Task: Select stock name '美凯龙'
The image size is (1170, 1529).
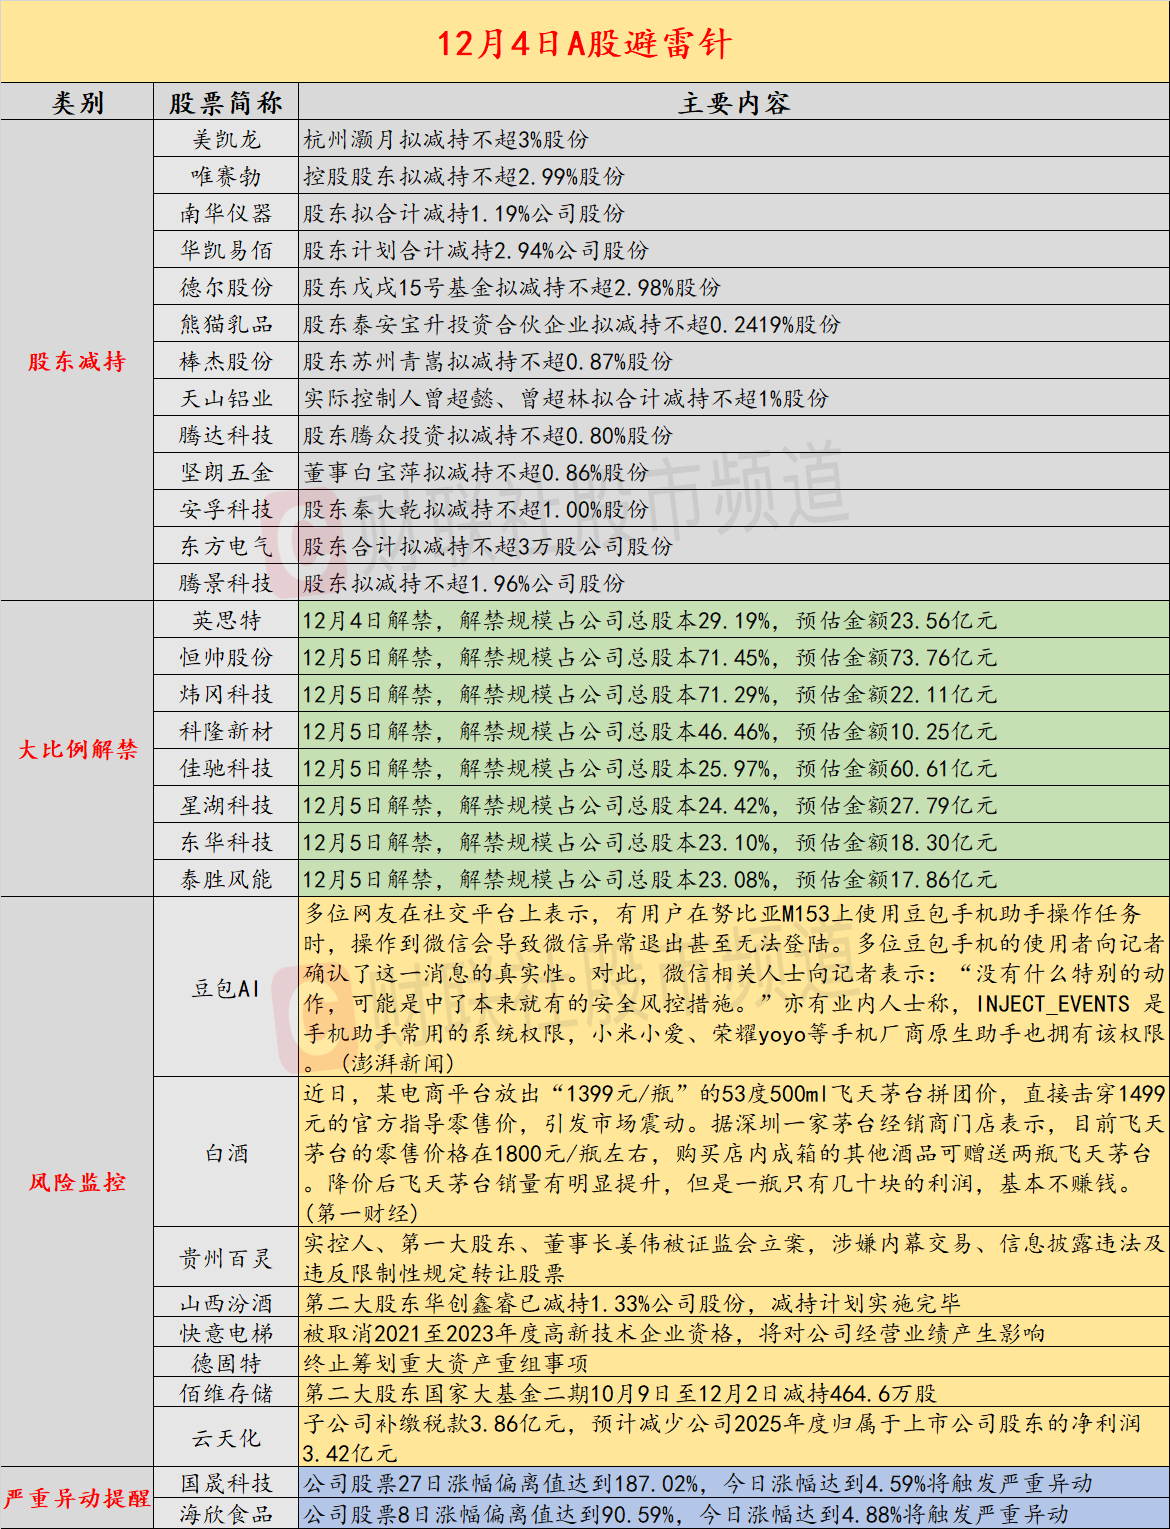Action: click(x=226, y=140)
